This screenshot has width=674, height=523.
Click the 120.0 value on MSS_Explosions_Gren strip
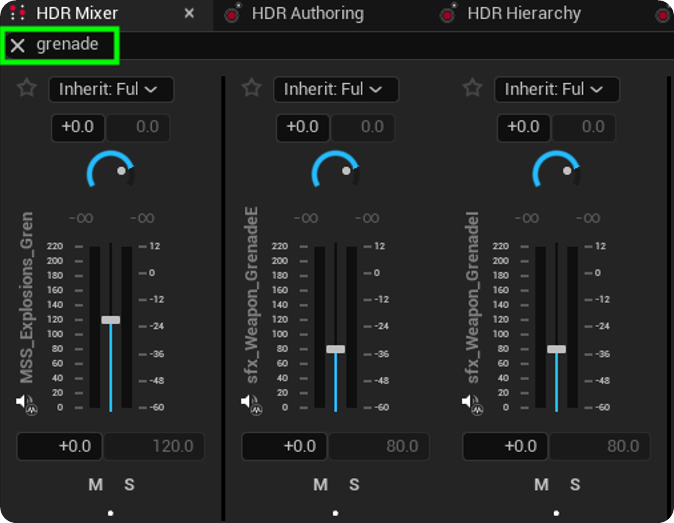click(x=154, y=447)
